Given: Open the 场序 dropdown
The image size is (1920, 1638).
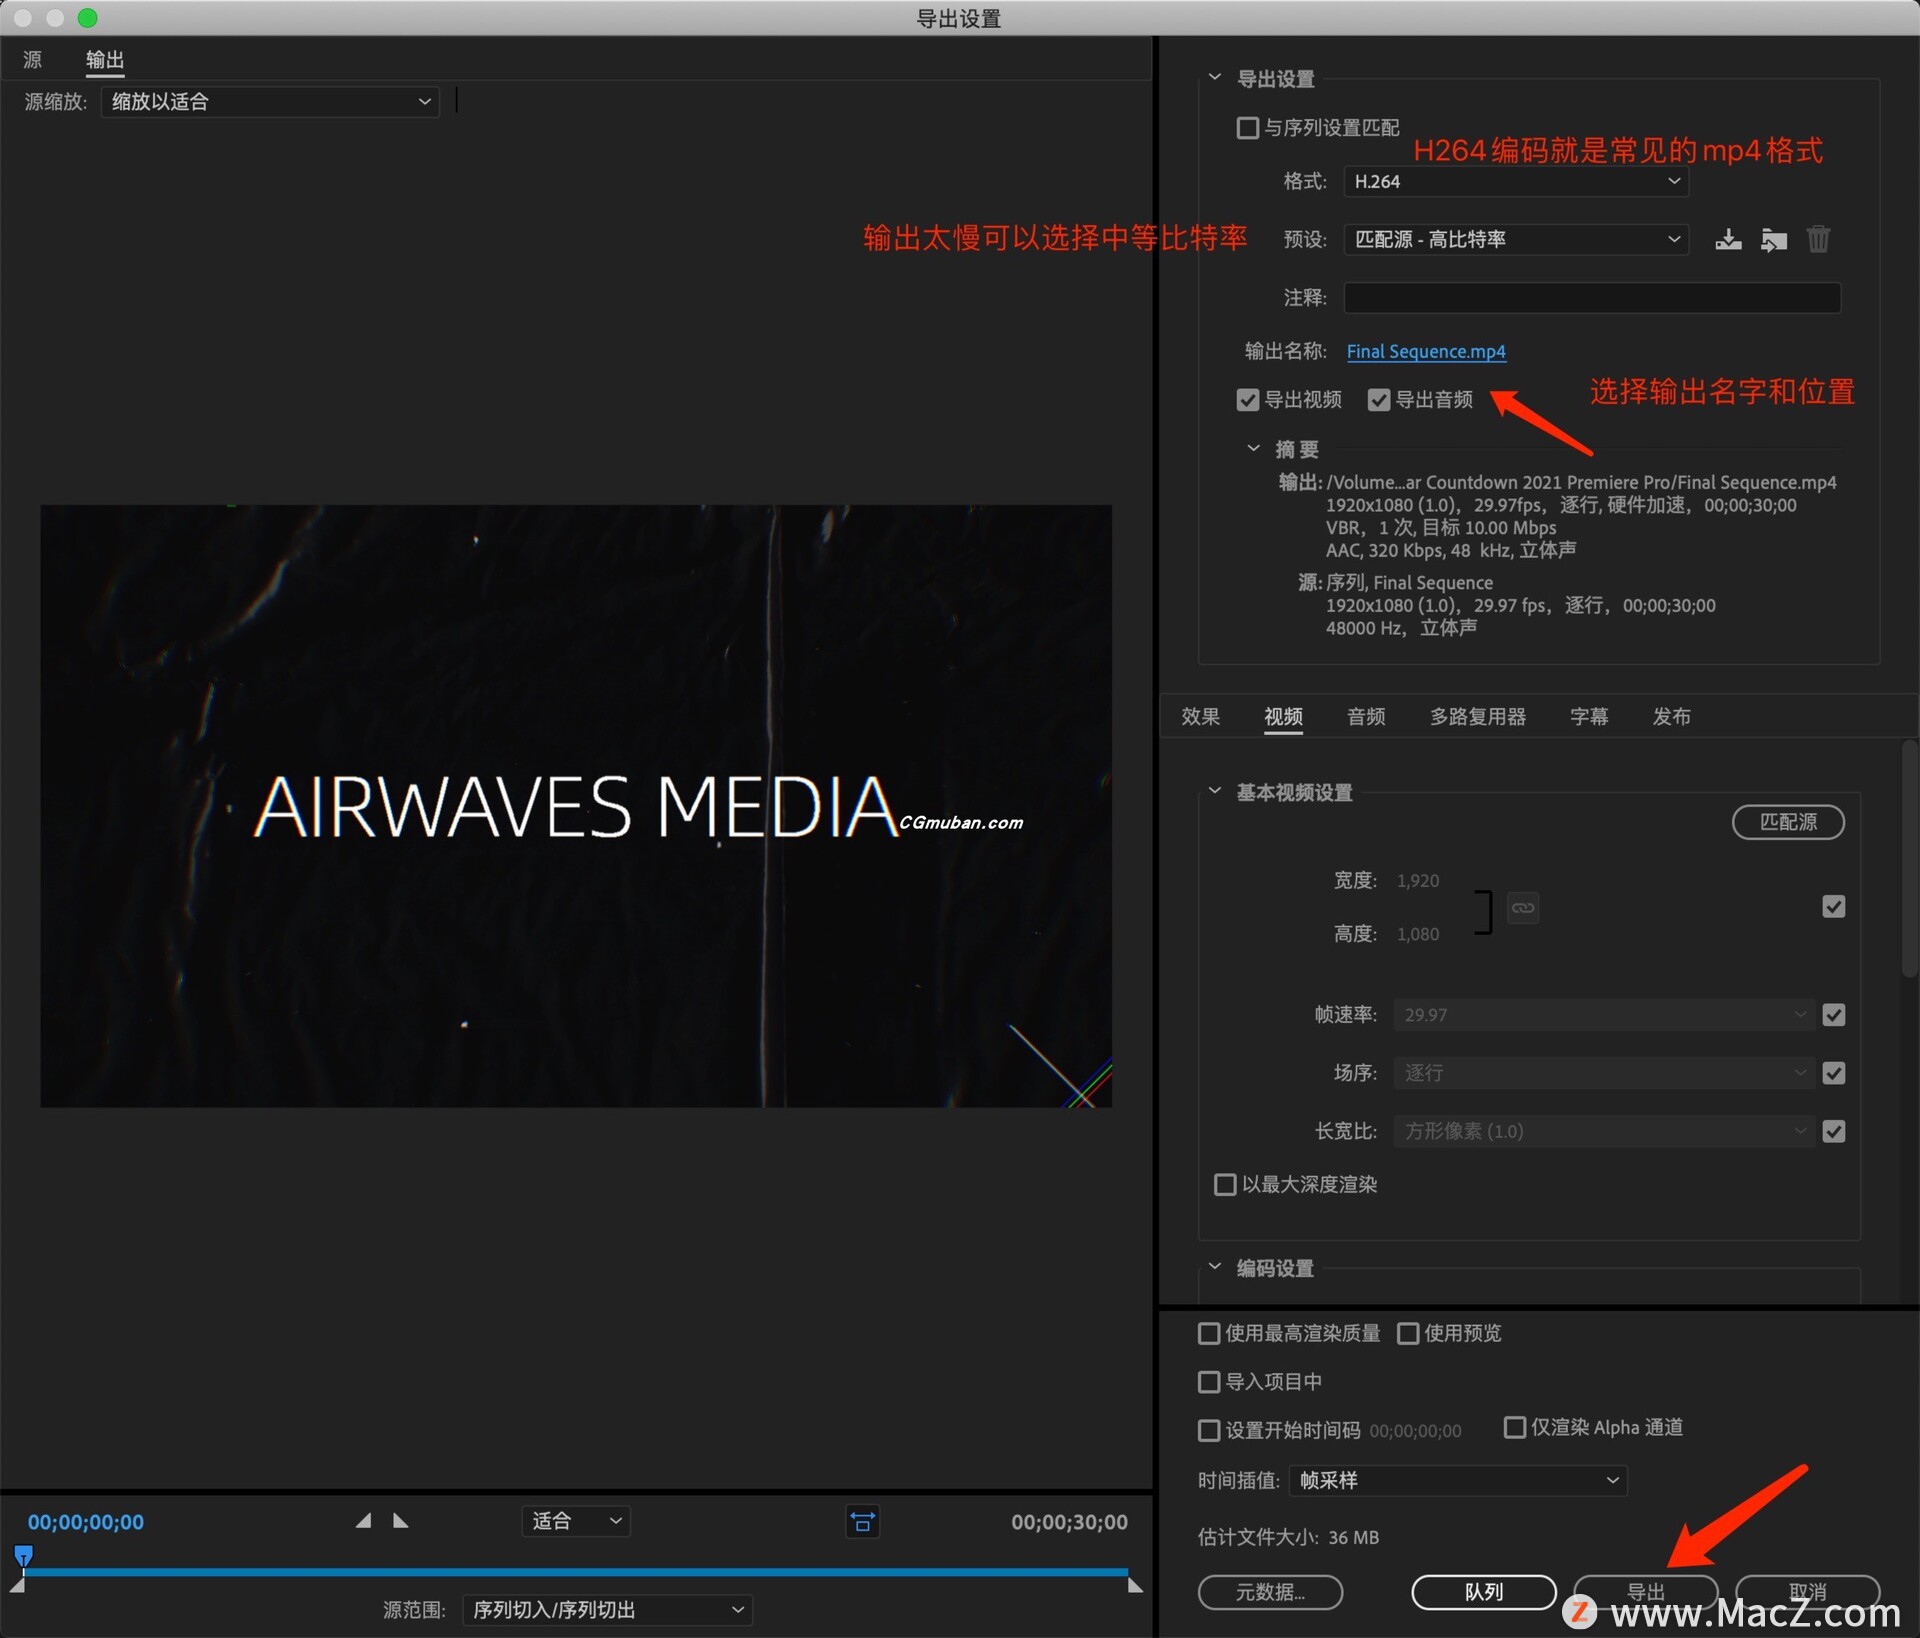Looking at the screenshot, I should [x=1603, y=1072].
